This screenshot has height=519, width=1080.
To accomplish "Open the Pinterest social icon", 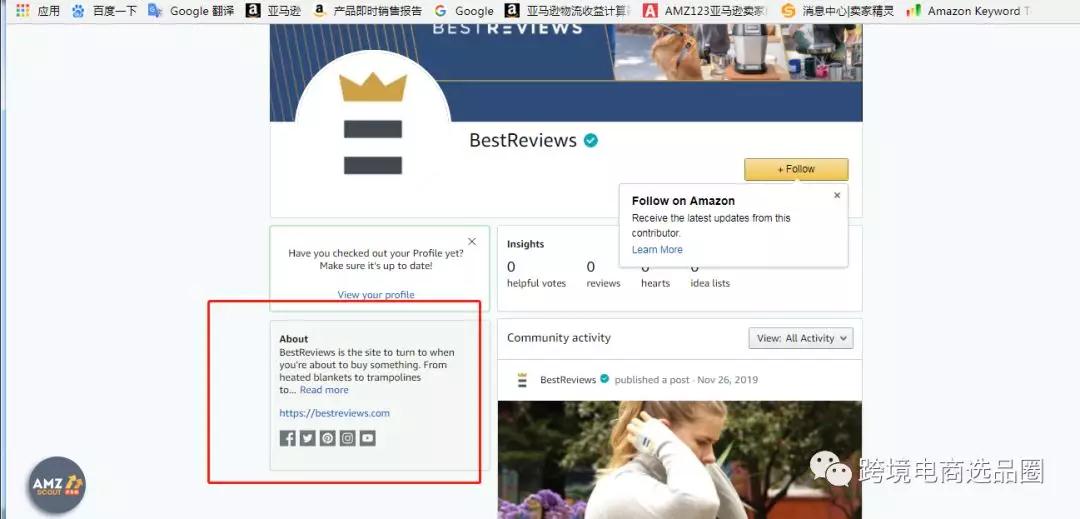I will 328,438.
